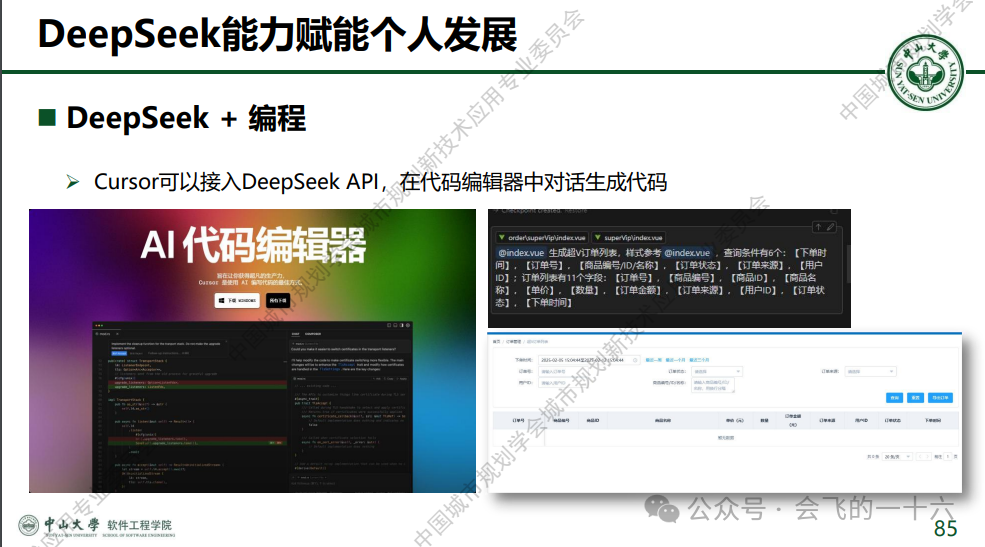This screenshot has width=985, height=547.
Task: Click the 用户ID input field
Action: point(565,382)
